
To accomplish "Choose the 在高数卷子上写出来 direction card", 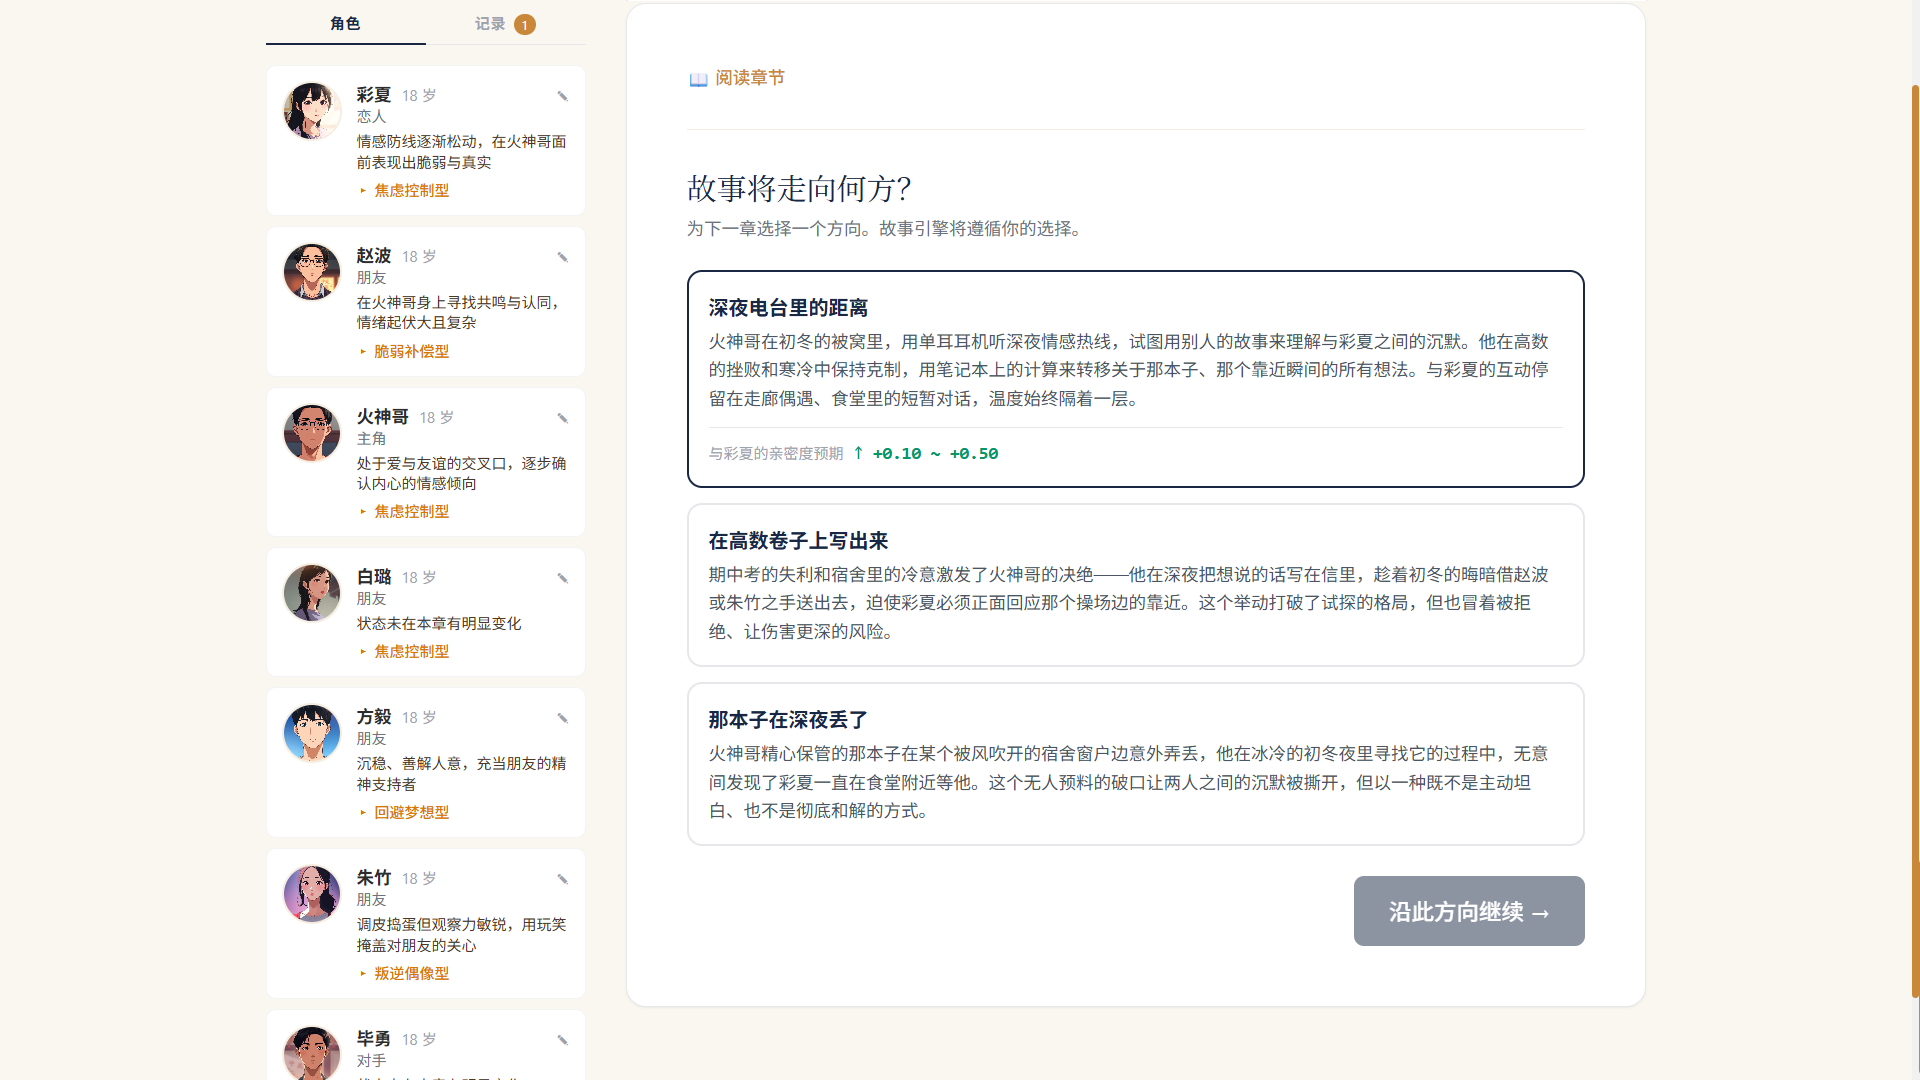I will click(1136, 585).
